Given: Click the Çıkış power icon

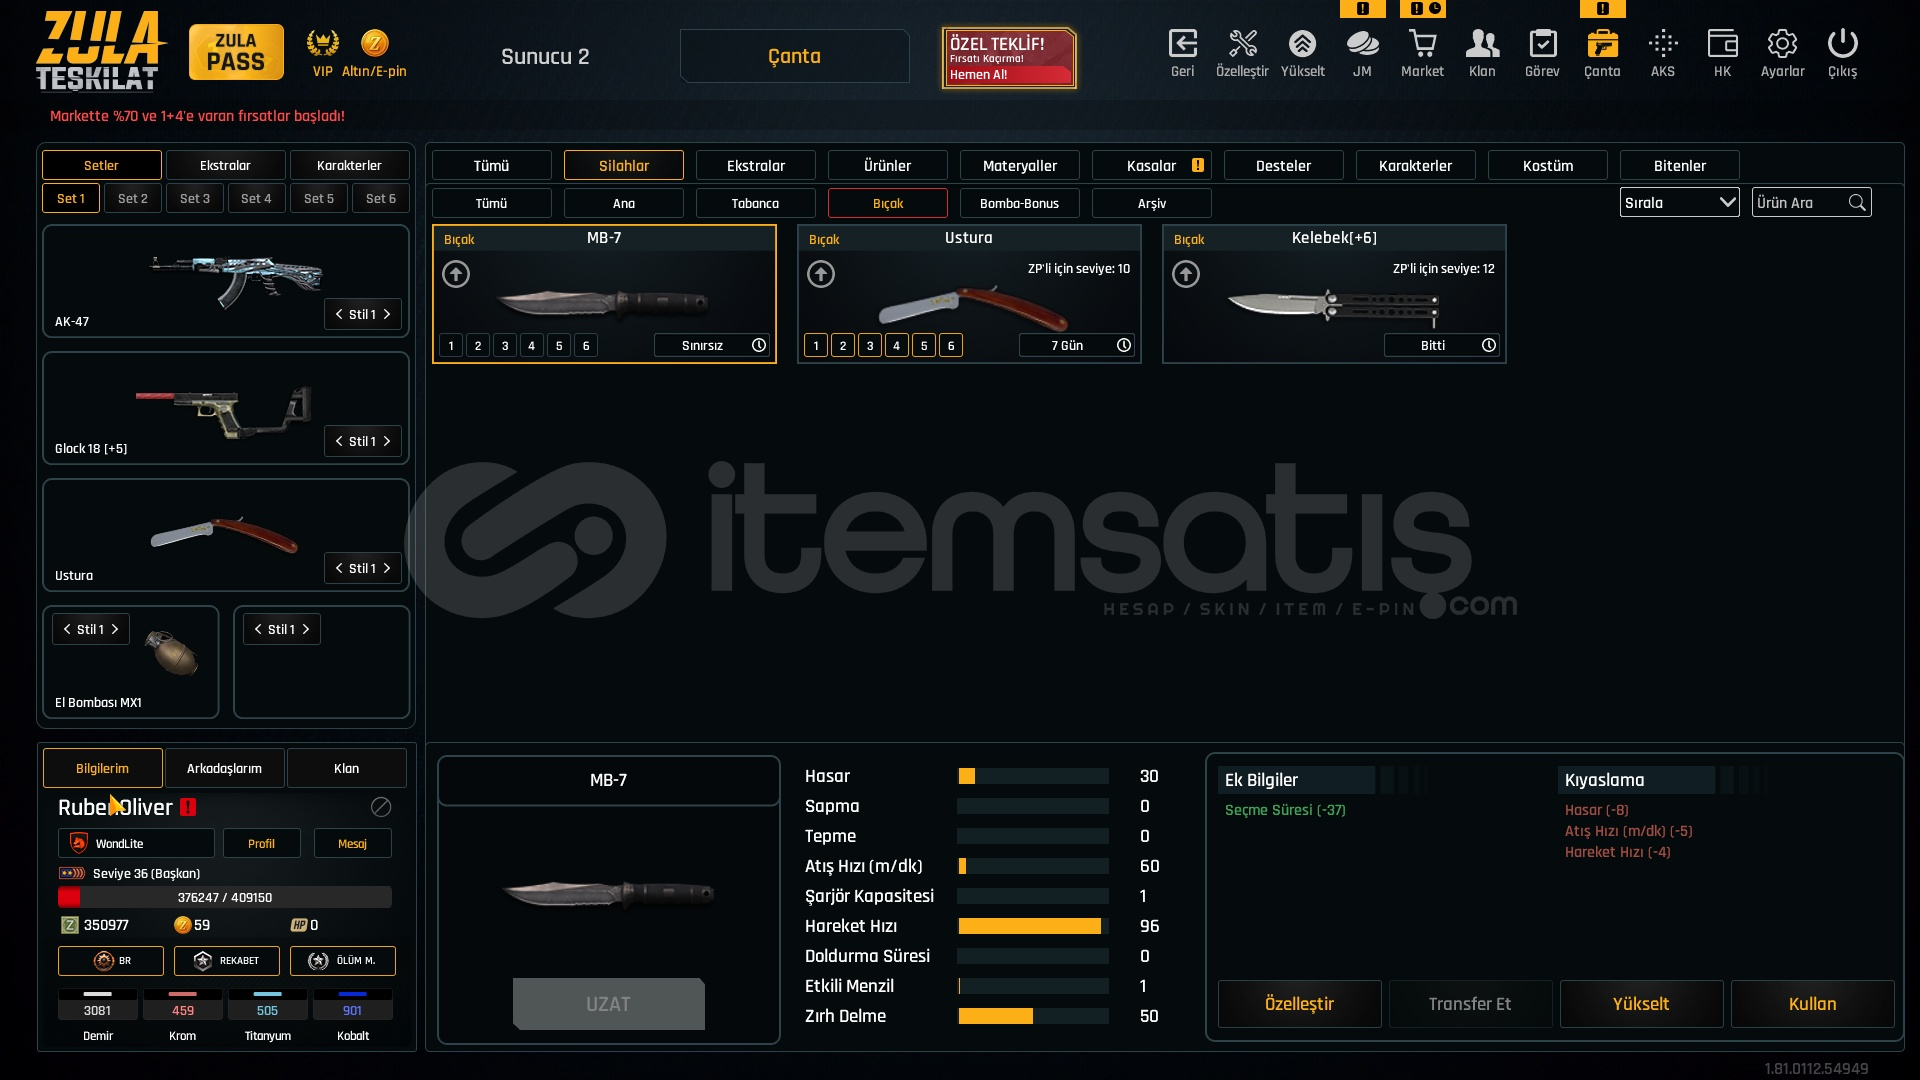Looking at the screenshot, I should (x=1842, y=45).
